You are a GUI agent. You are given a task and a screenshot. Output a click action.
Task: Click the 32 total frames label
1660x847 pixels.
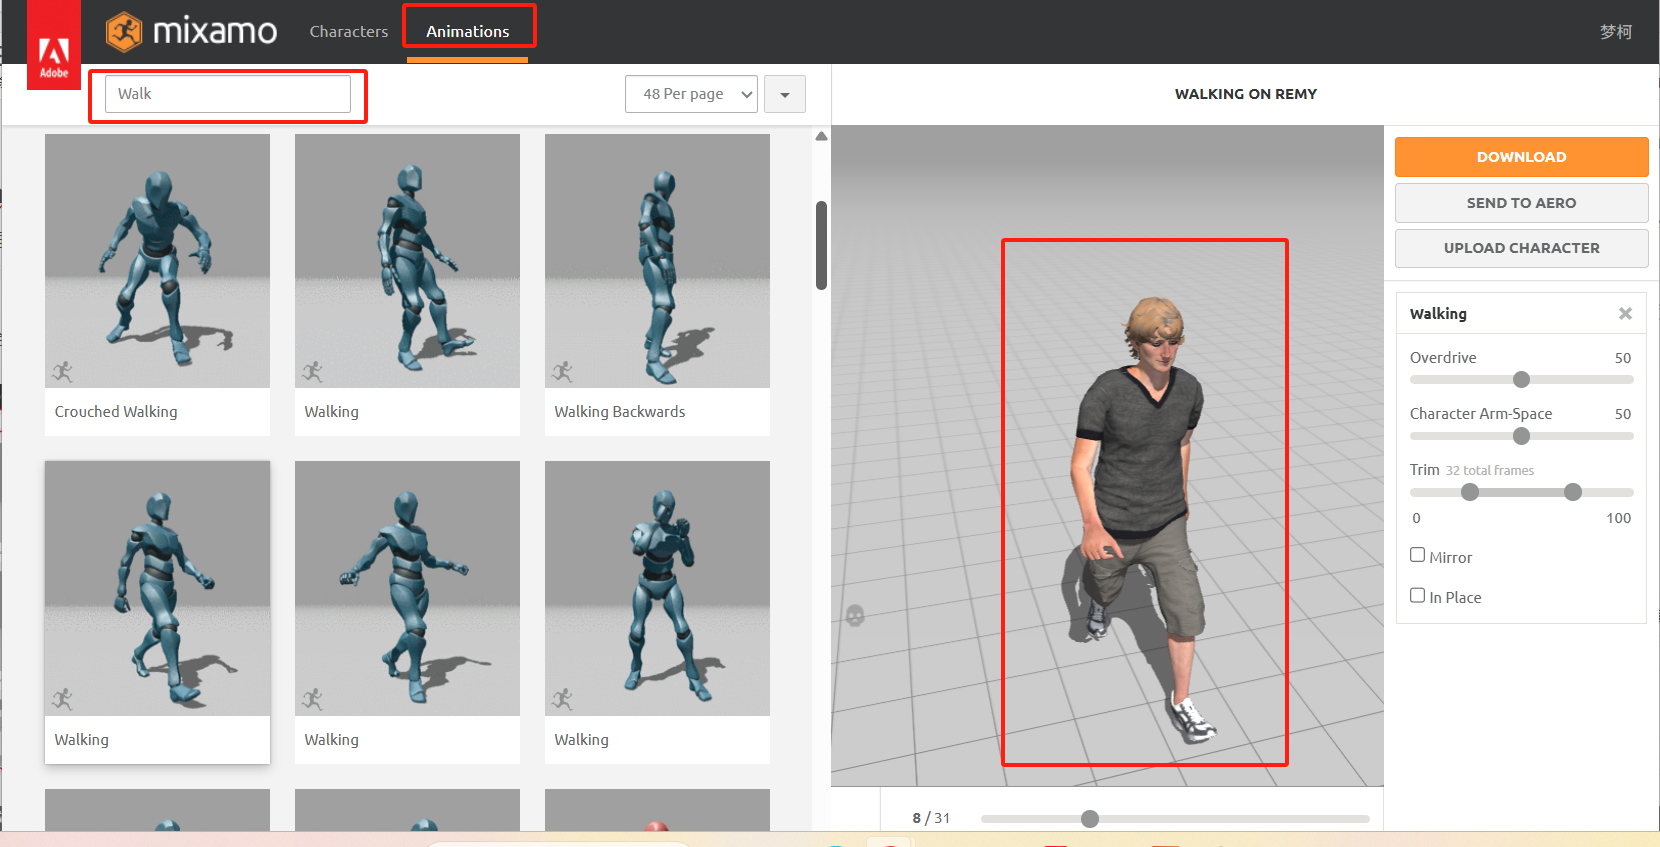(1489, 471)
